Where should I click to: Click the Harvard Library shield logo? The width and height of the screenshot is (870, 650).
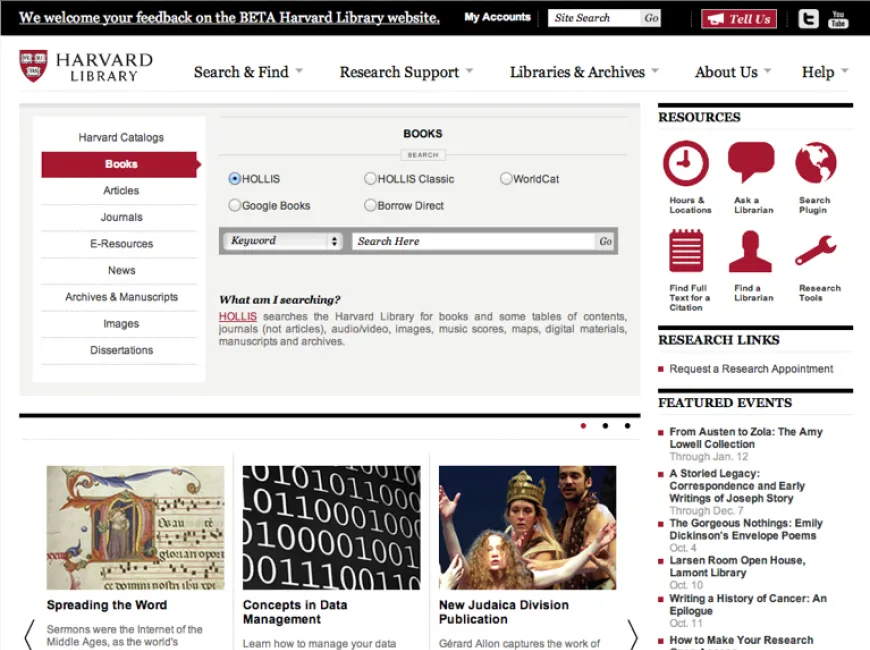pyautogui.click(x=33, y=66)
